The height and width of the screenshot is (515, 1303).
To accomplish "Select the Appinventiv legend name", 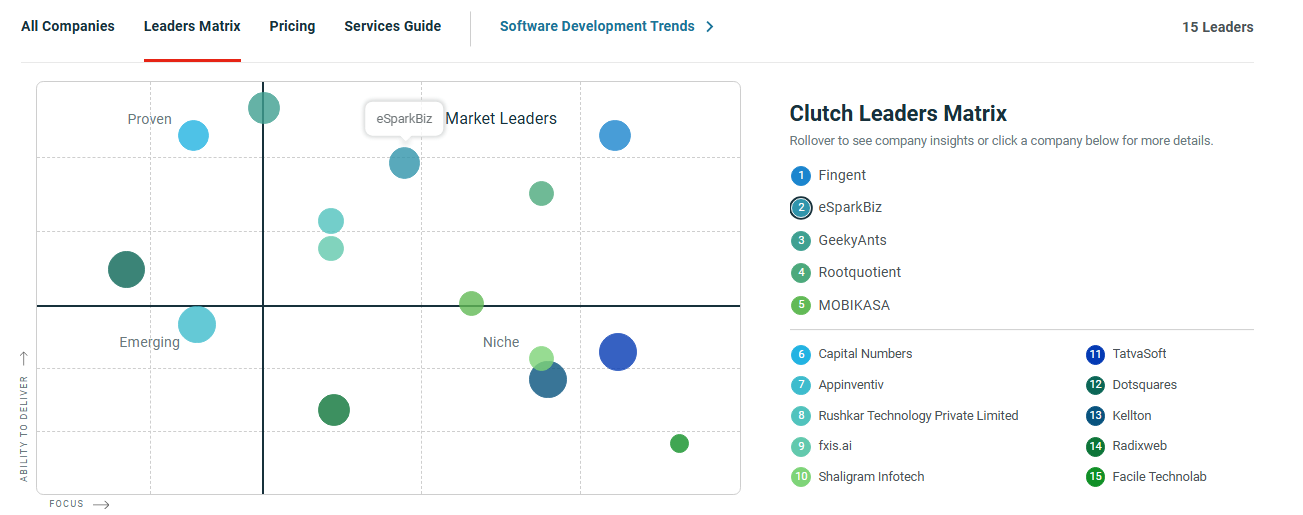I will click(x=851, y=385).
